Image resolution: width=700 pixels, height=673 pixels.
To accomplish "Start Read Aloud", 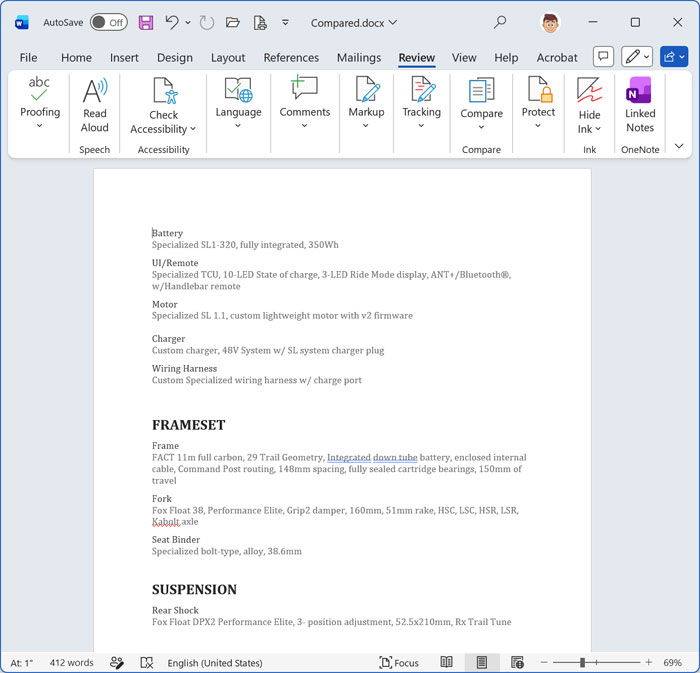I will point(95,105).
